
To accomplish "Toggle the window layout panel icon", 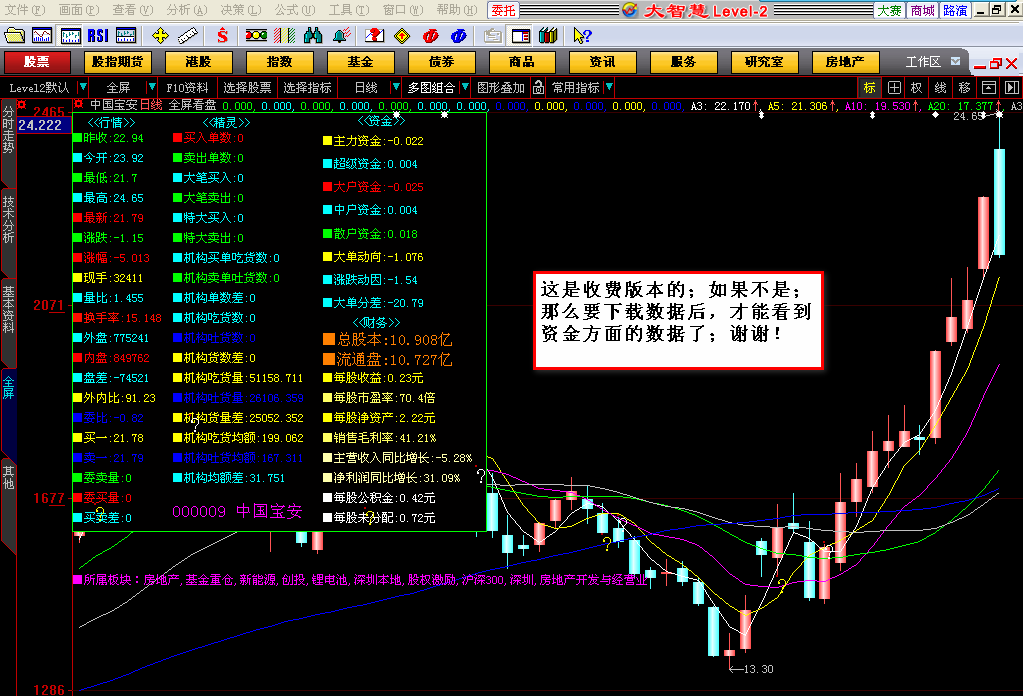I will 521,36.
